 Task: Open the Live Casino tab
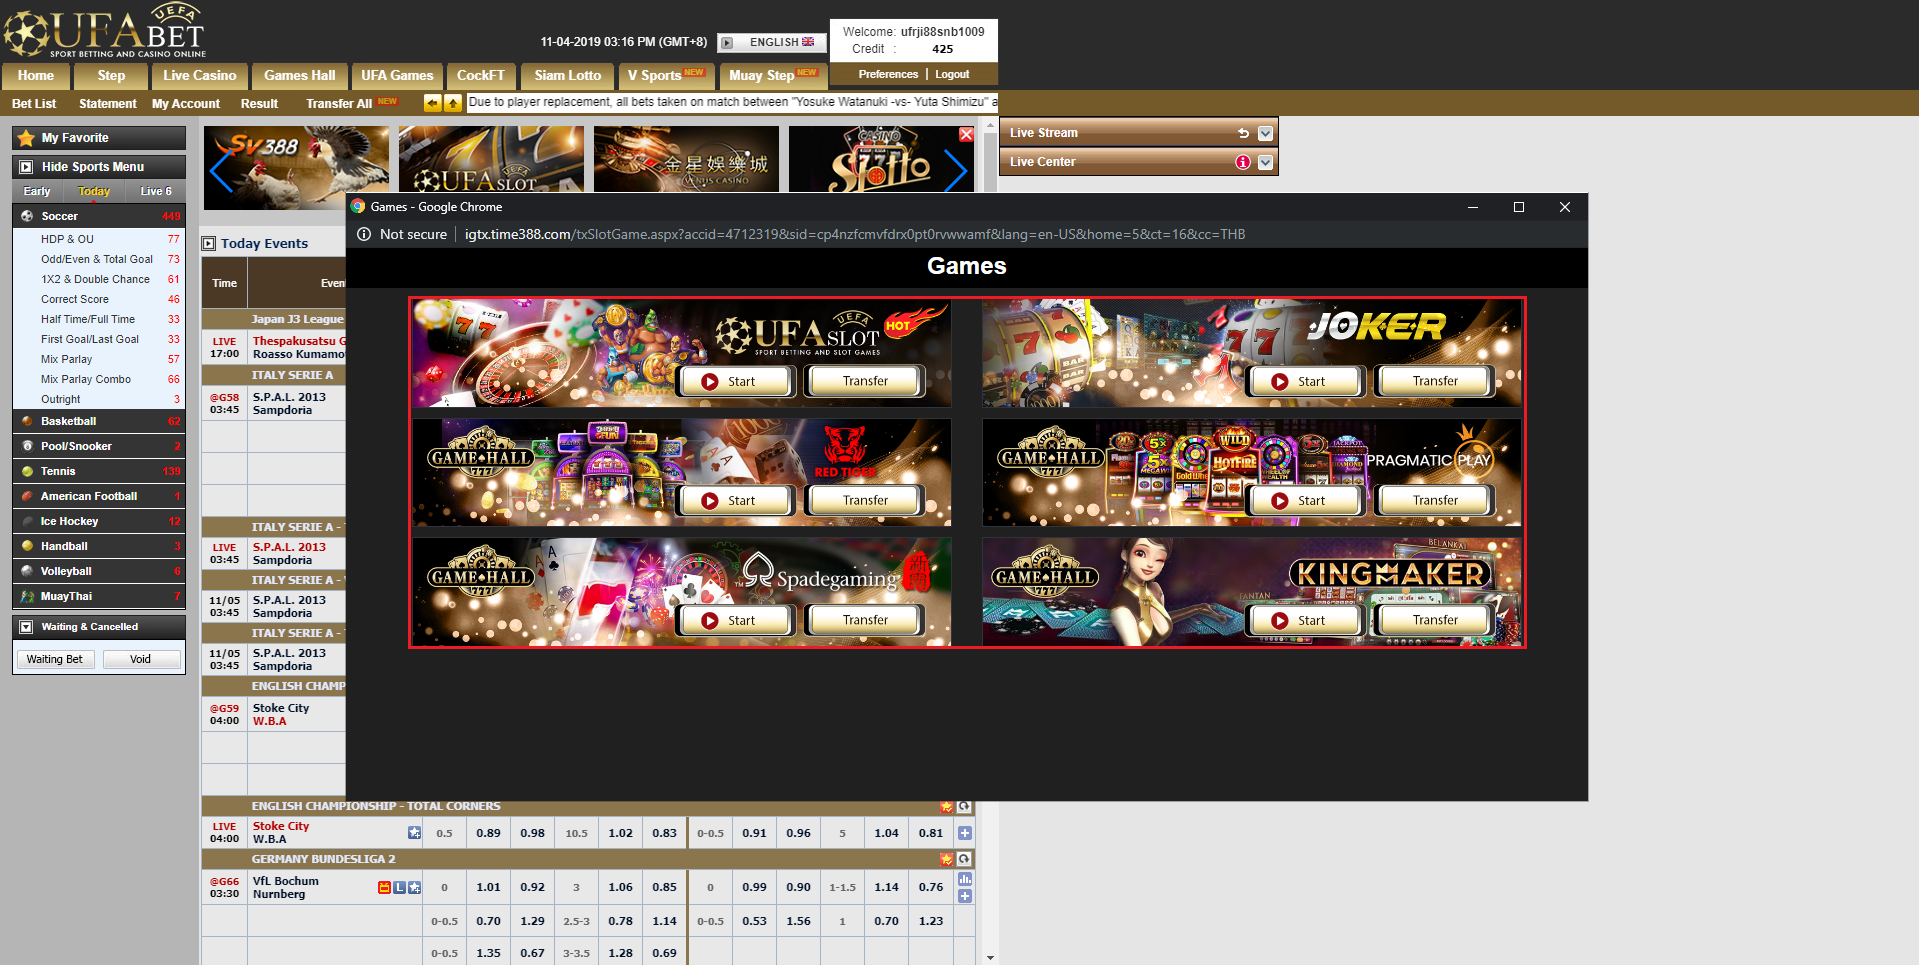coord(200,76)
